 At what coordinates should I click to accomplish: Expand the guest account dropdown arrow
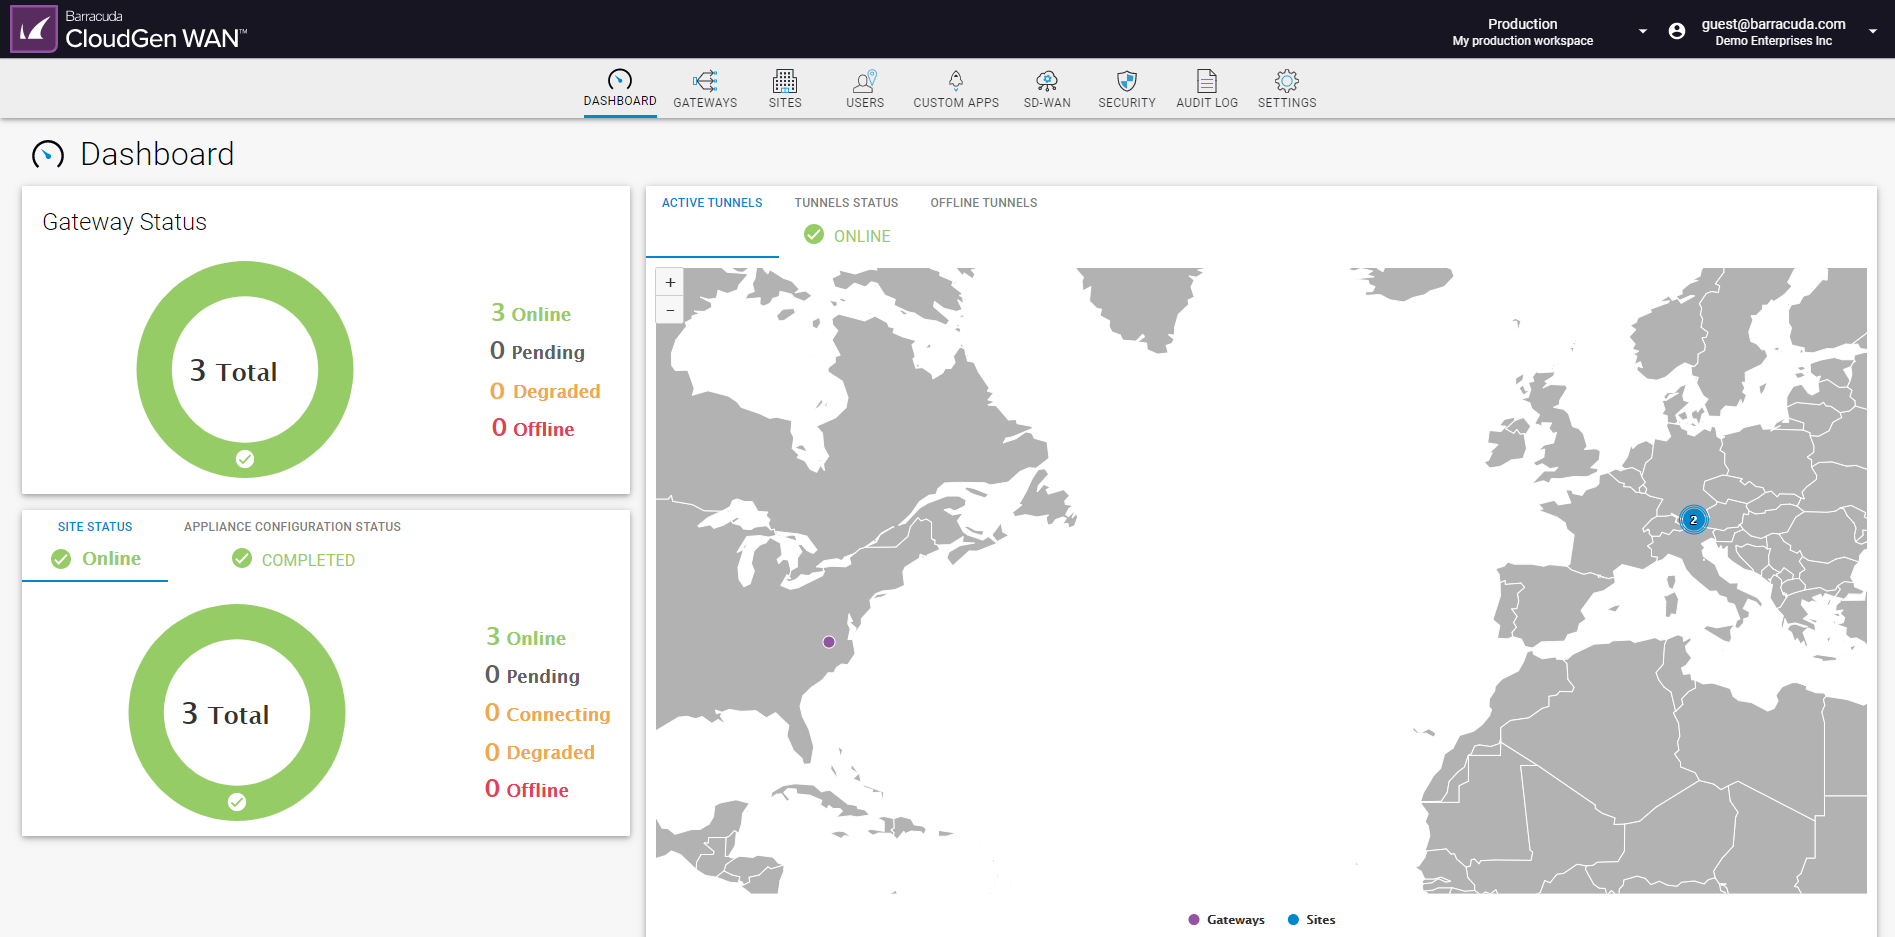[1872, 31]
